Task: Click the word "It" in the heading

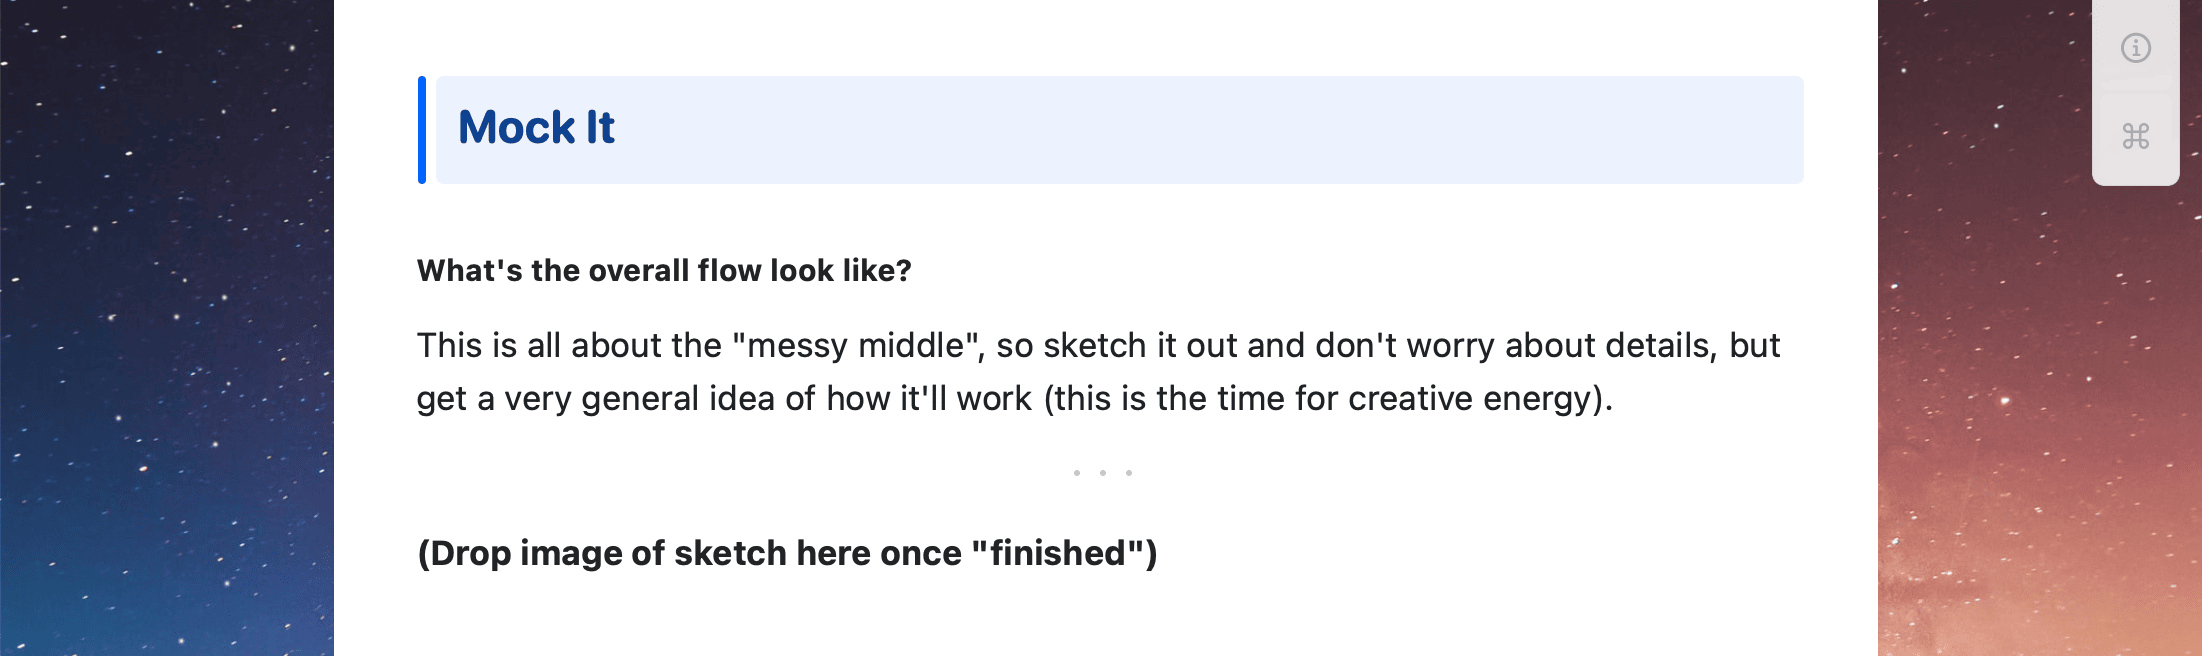Action: click(600, 128)
